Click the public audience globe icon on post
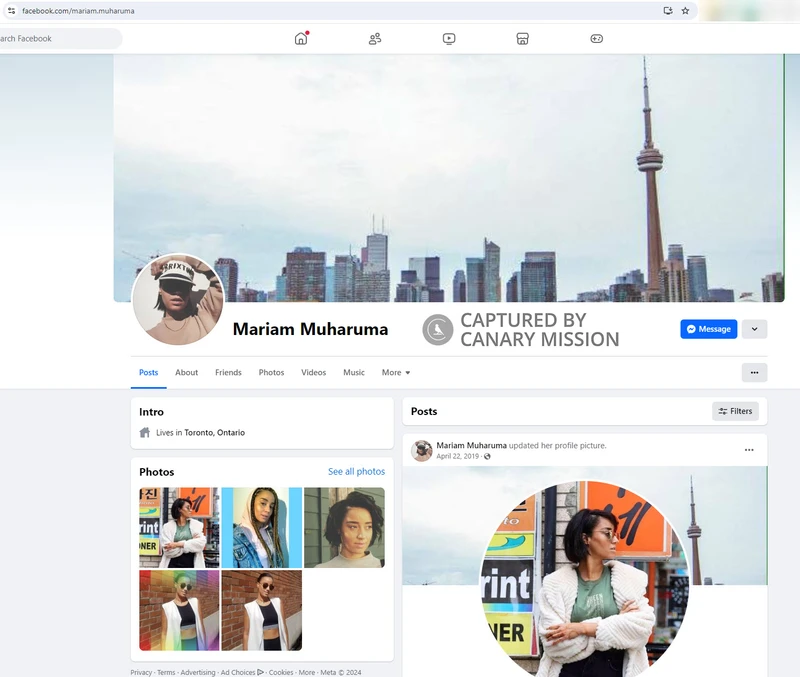Screen dimensions: 800x677 pos(487,457)
